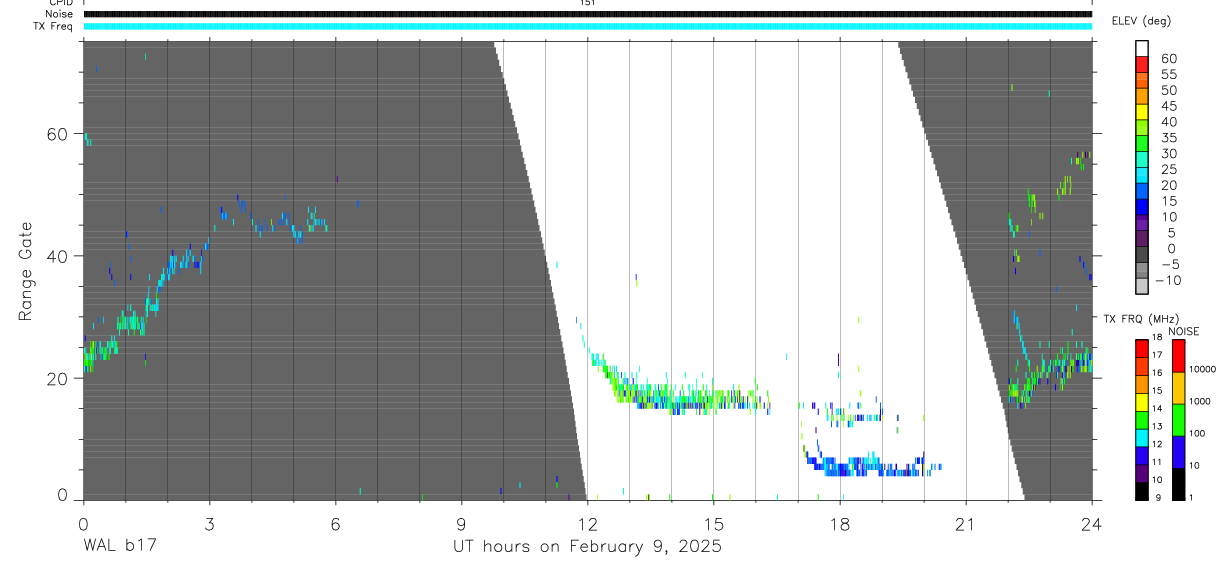1228x567 pixels.
Task: Click the '24' tick on the UT hours axis
Action: tap(1092, 523)
